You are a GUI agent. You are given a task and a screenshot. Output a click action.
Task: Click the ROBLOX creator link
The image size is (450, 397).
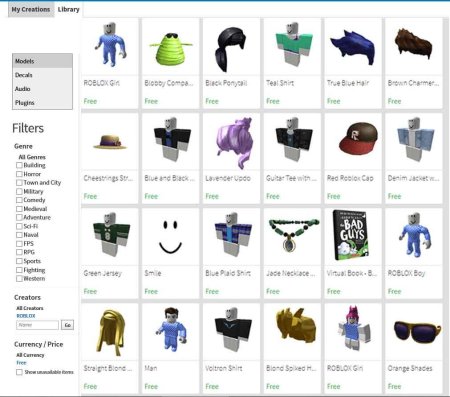click(x=26, y=316)
